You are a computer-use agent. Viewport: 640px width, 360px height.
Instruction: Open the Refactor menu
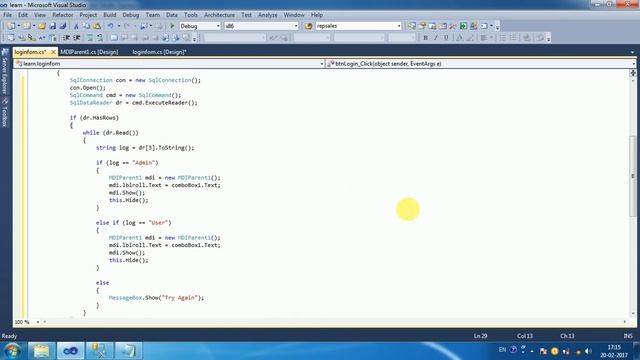62,15
